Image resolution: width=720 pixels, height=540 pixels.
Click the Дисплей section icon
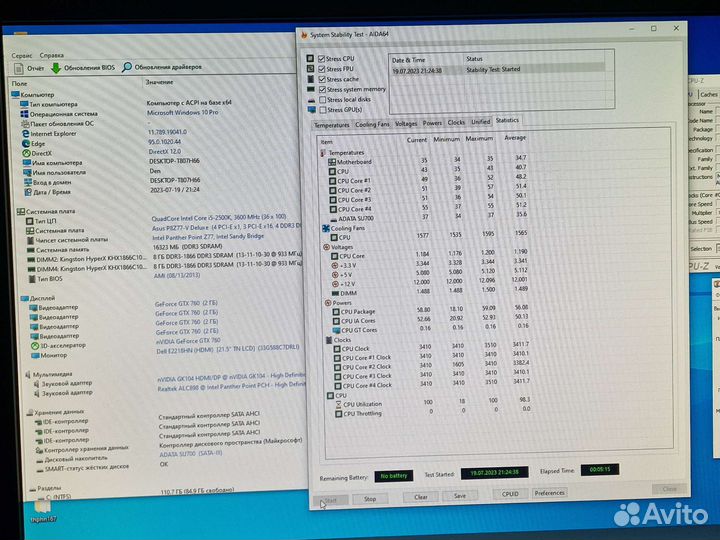click(25, 298)
